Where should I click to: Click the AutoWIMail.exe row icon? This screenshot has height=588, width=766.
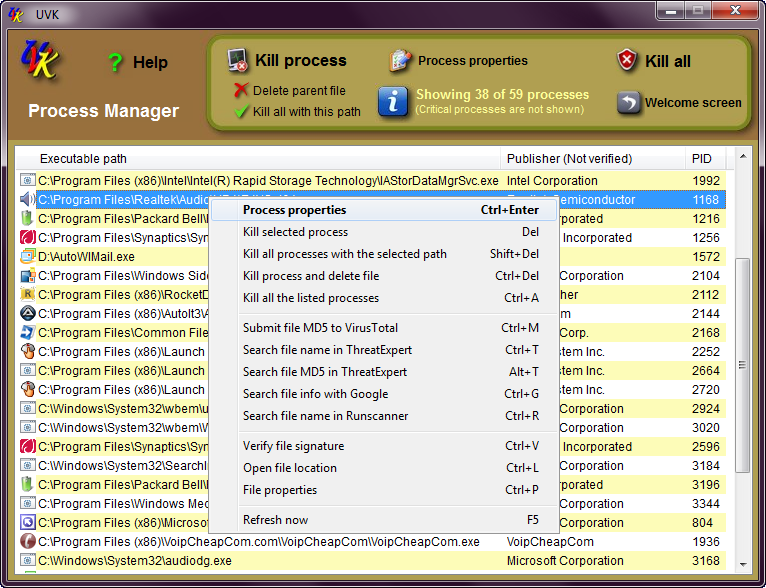click(x=27, y=256)
